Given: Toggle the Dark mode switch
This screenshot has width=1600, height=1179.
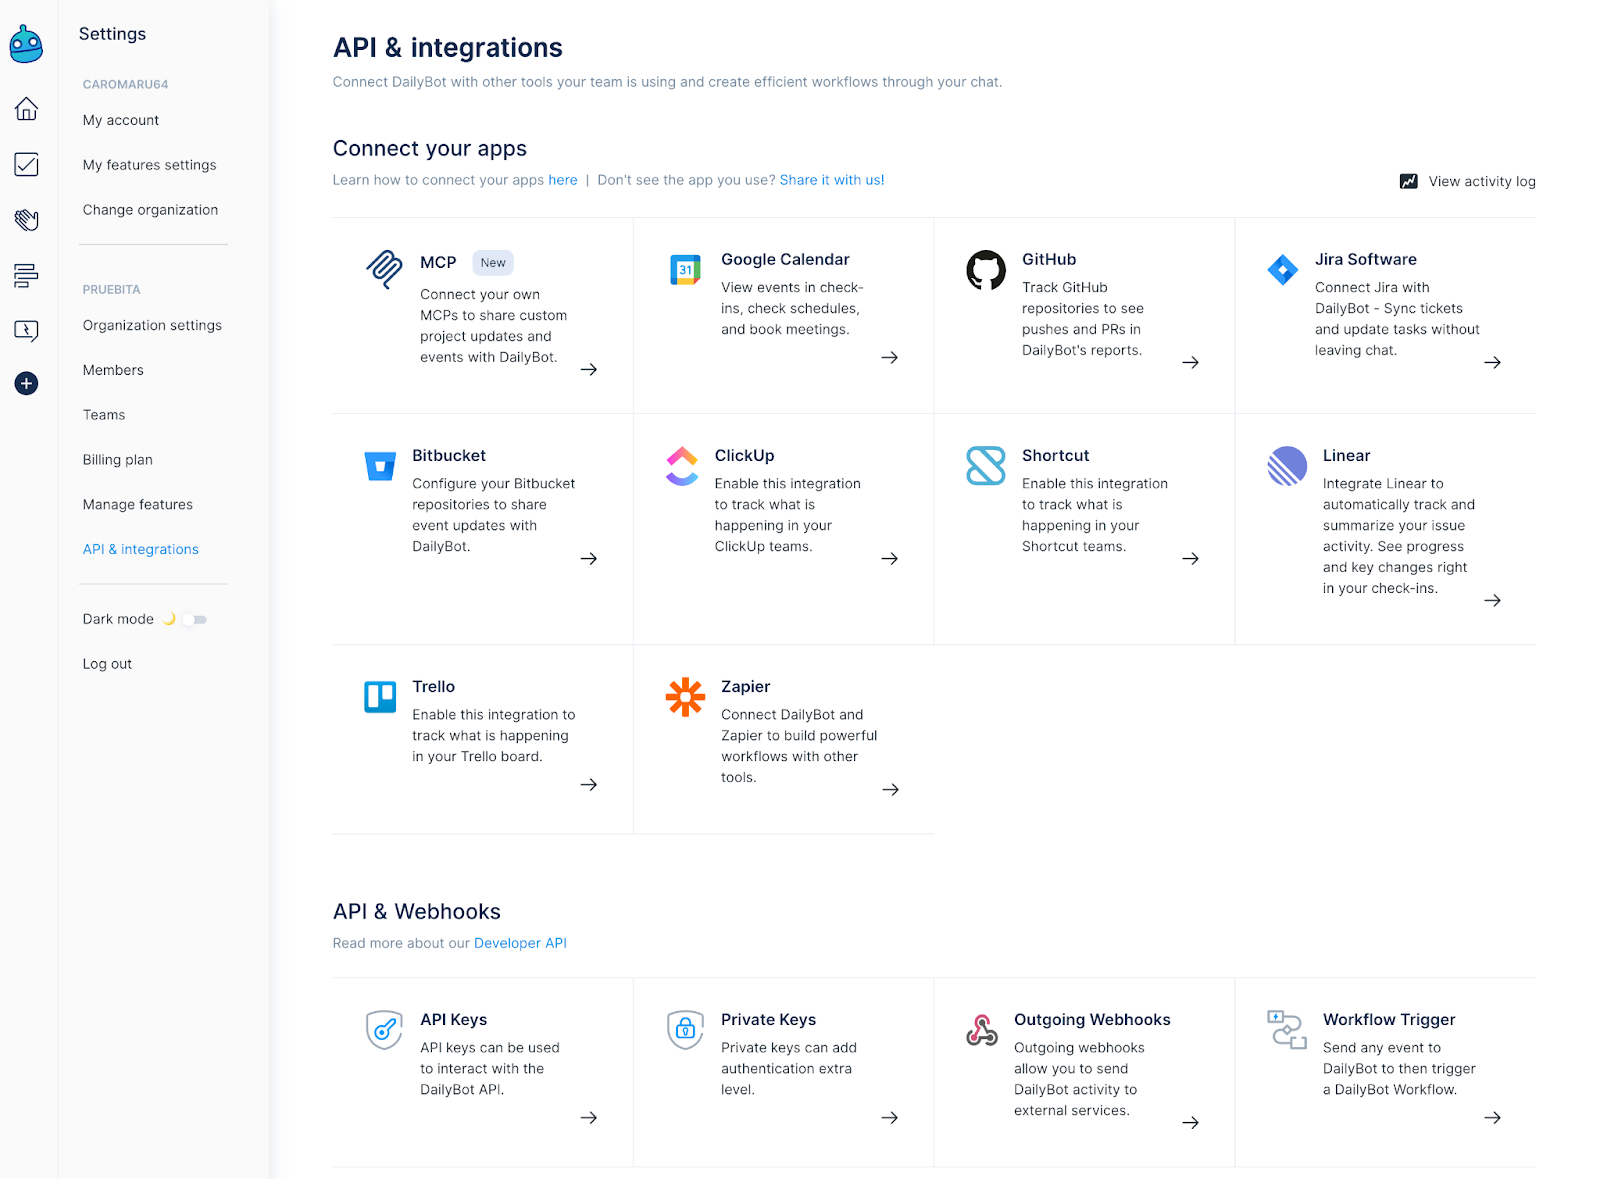Looking at the screenshot, I should pyautogui.click(x=195, y=620).
